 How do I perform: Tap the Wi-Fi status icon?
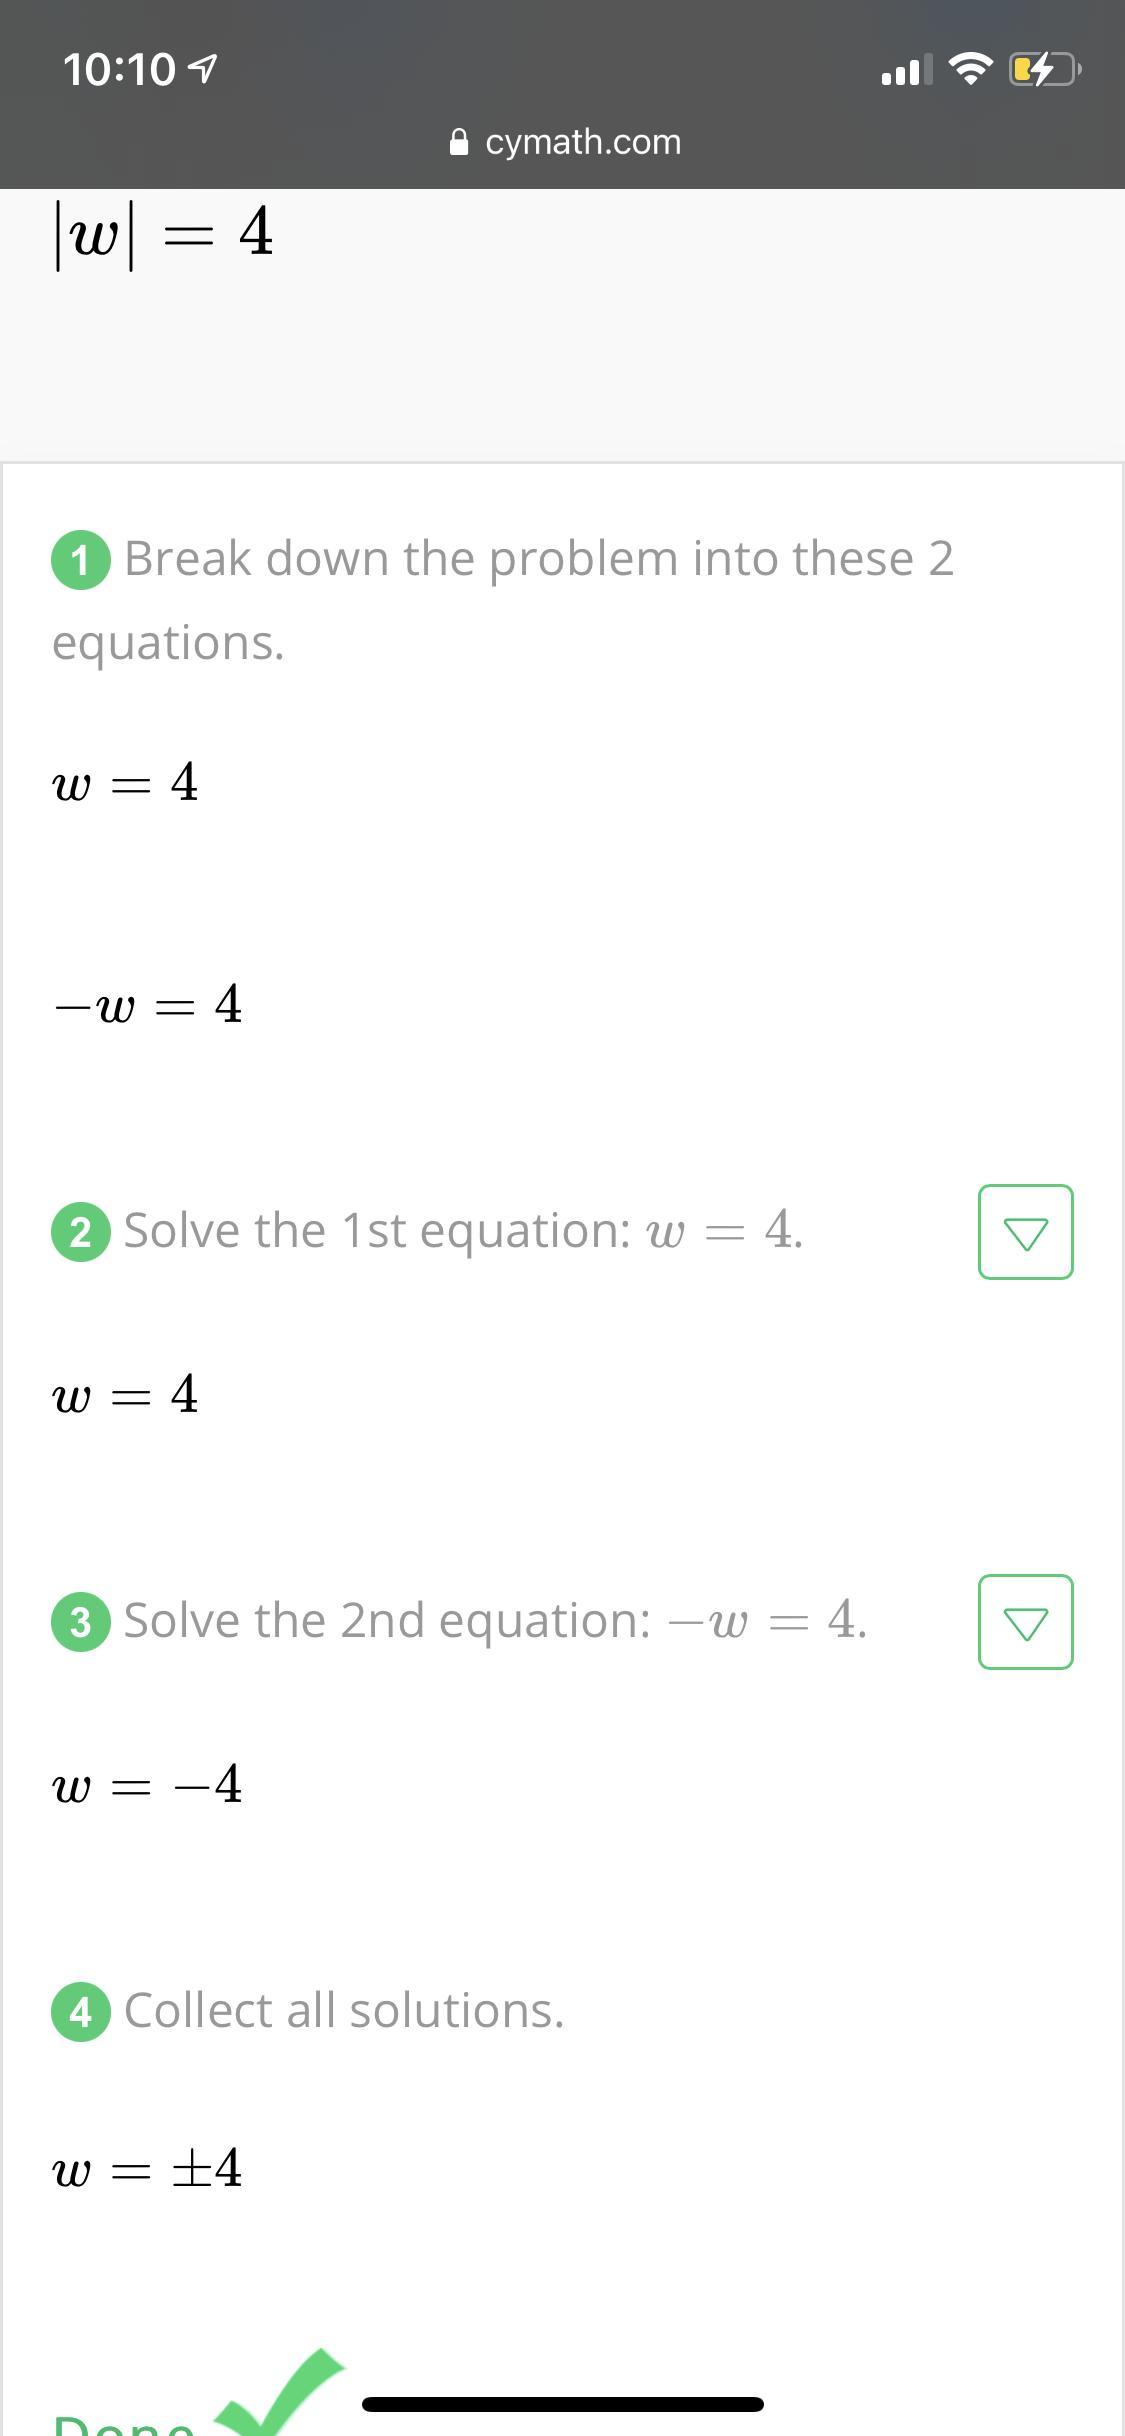[970, 68]
